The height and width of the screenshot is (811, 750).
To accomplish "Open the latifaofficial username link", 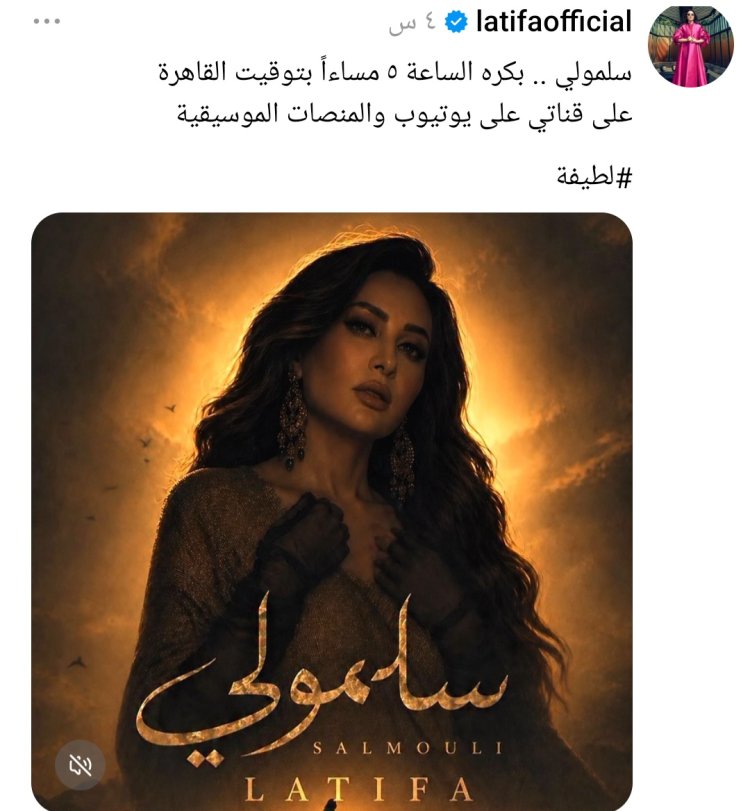I will tap(553, 22).
